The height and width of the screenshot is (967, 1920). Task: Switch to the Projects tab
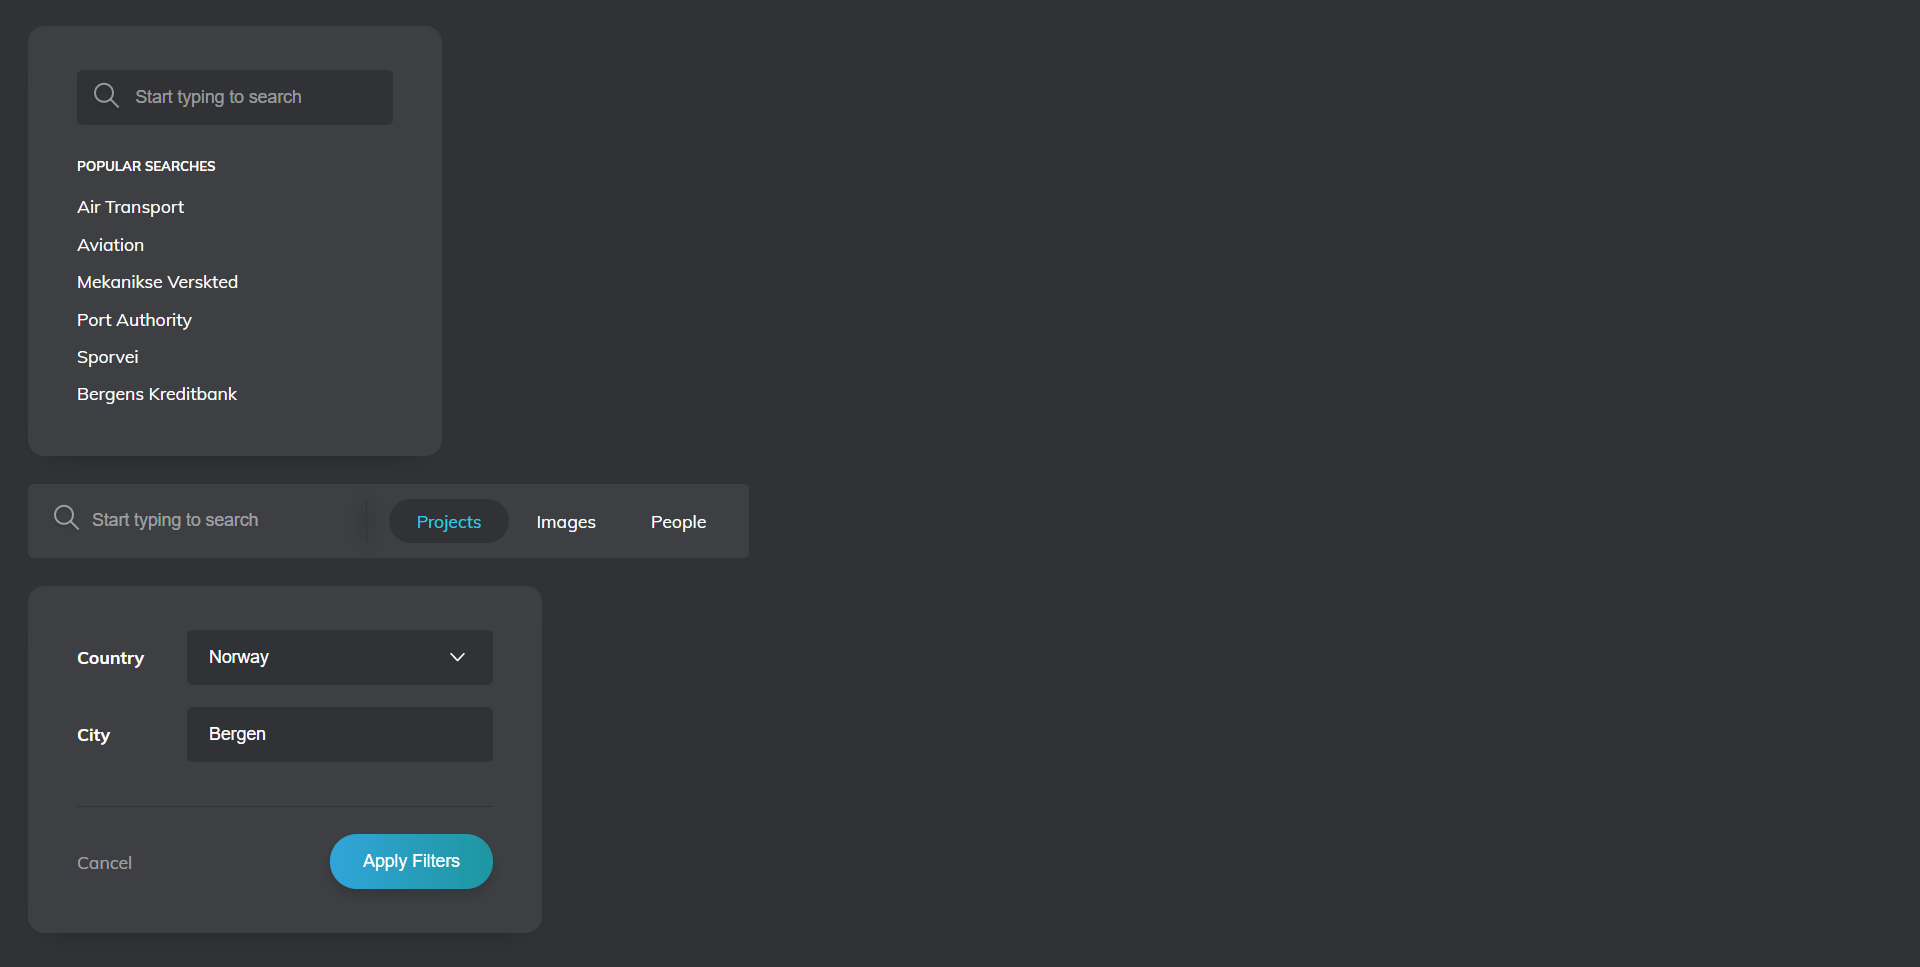(449, 521)
